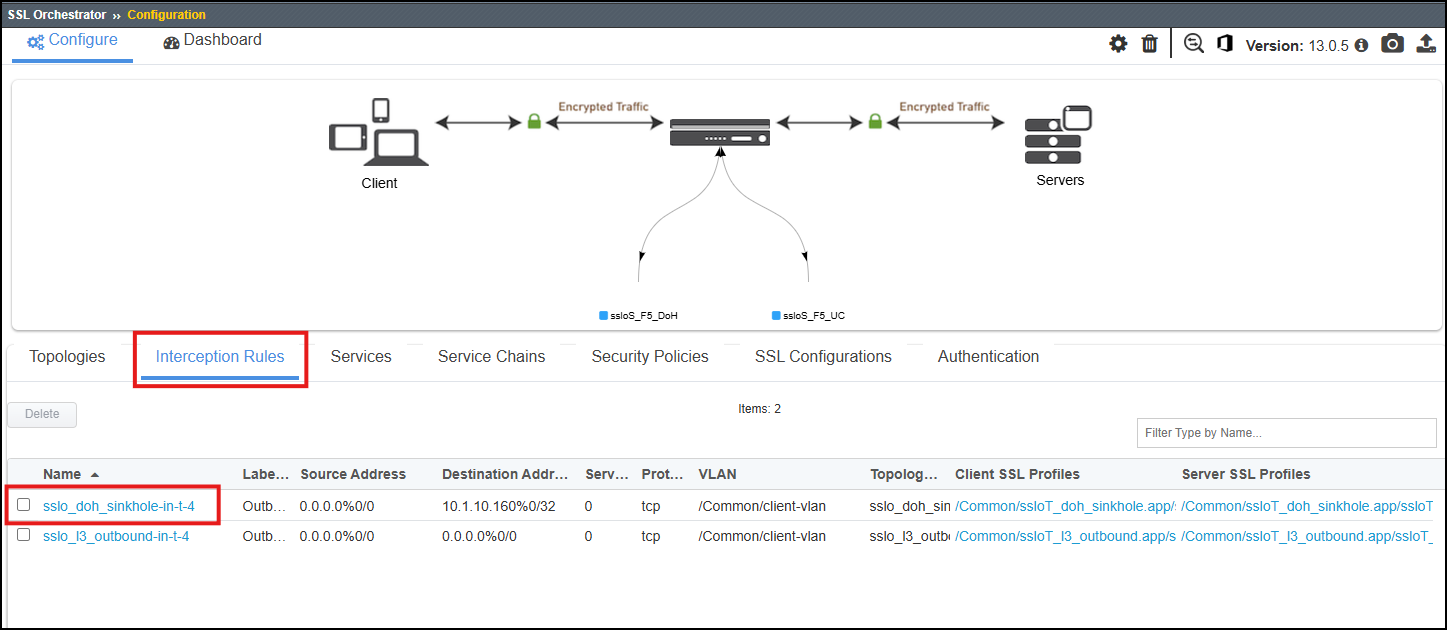Click destination address 10.1.10.160%0/32
Image resolution: width=1447 pixels, height=630 pixels.
(x=498, y=506)
